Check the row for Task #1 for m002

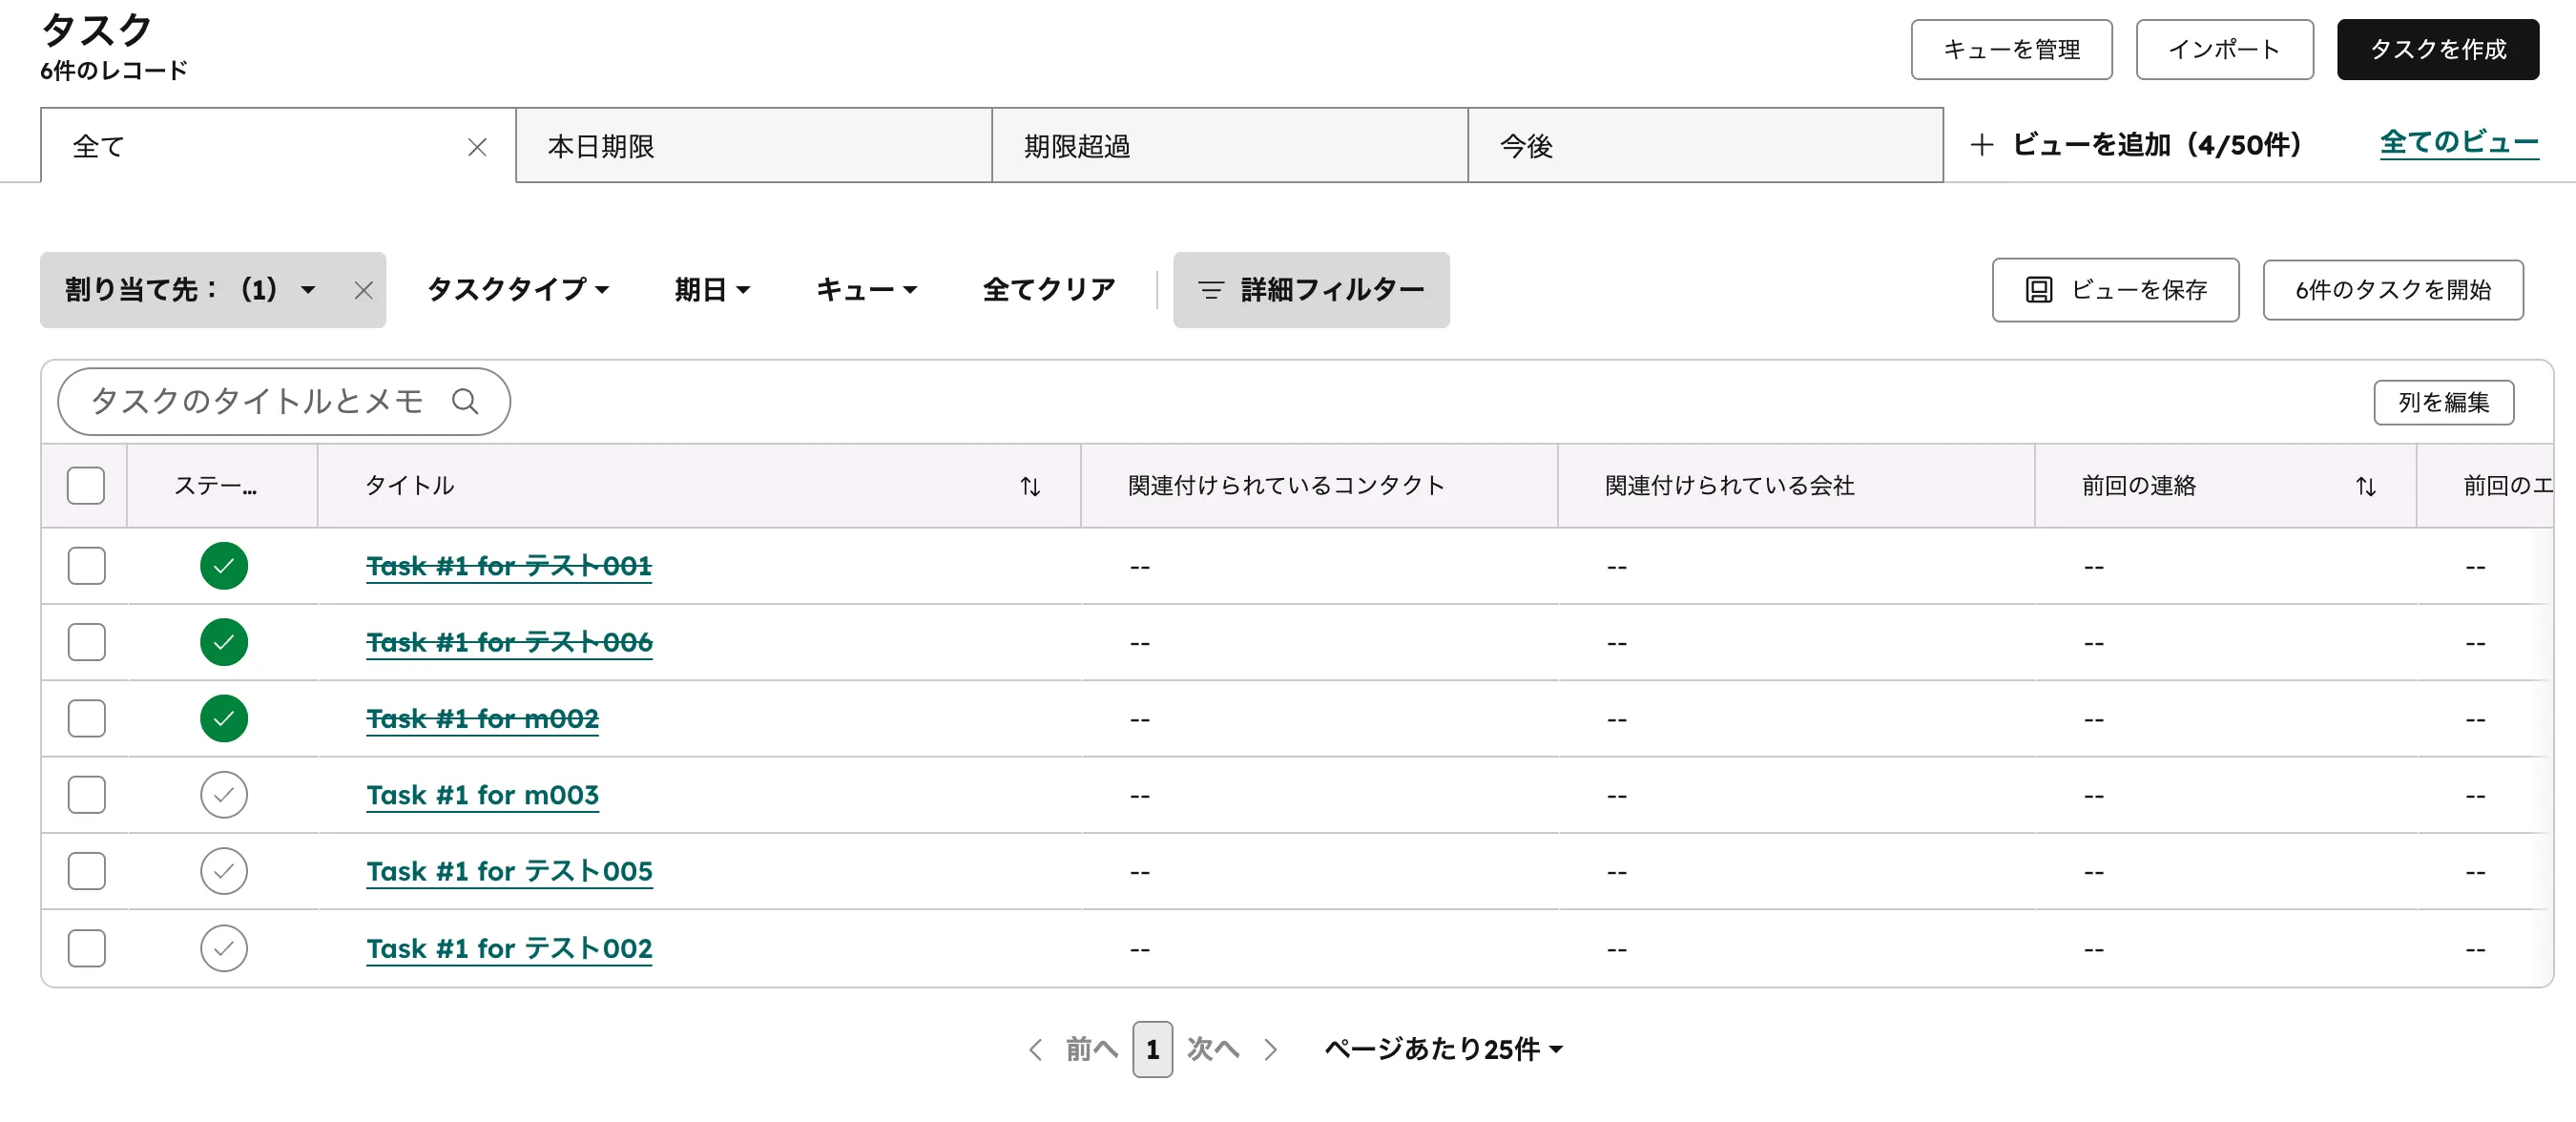[x=86, y=718]
